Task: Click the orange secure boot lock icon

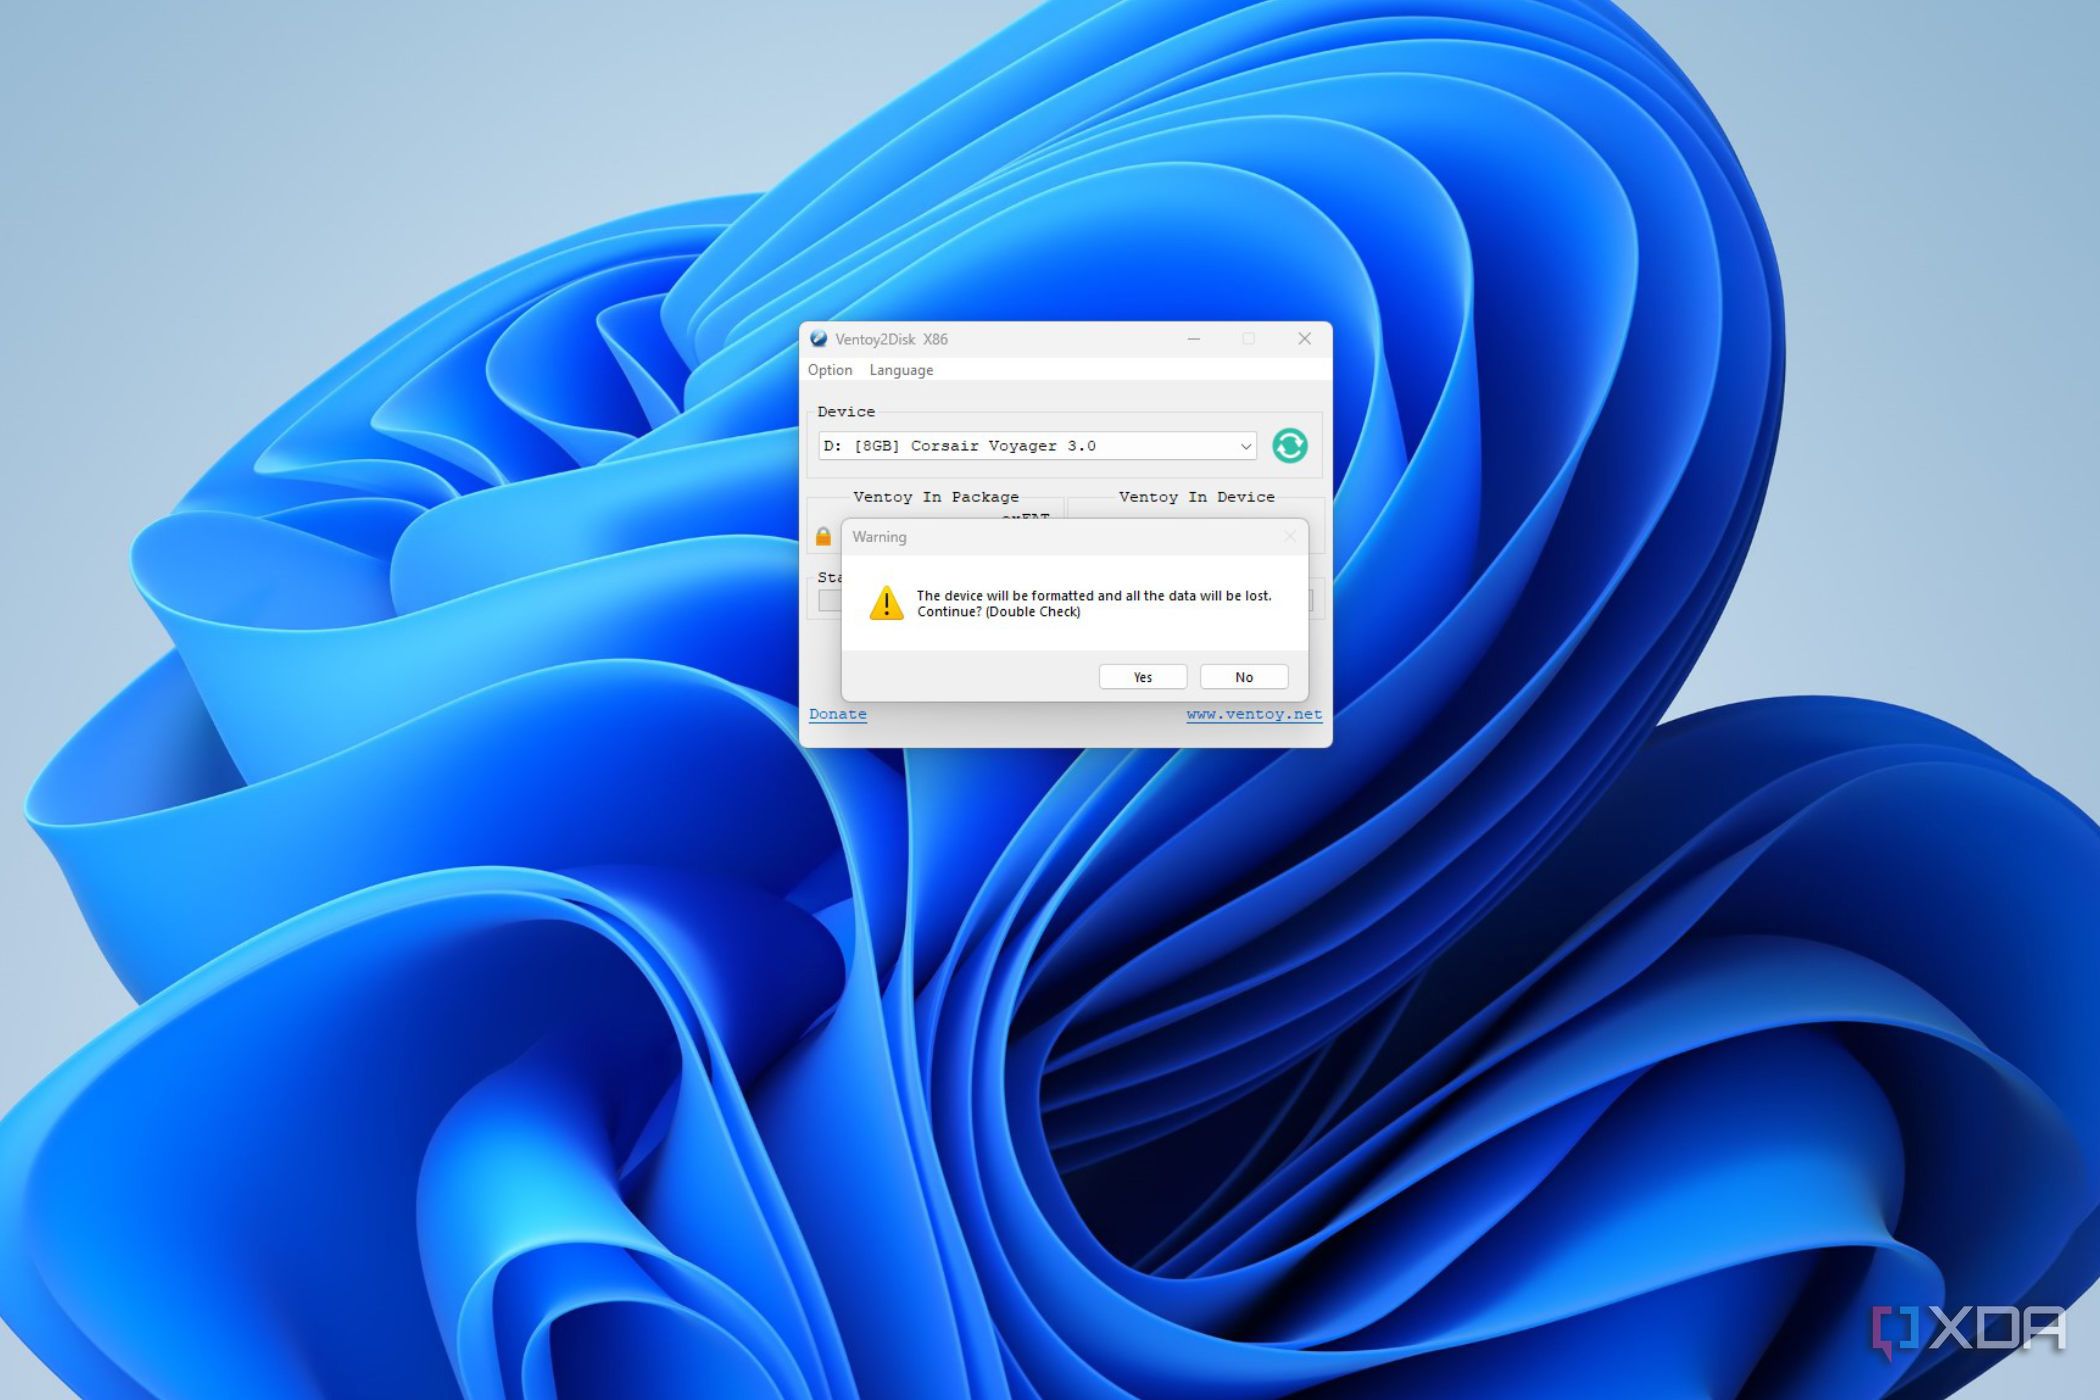Action: tap(823, 536)
